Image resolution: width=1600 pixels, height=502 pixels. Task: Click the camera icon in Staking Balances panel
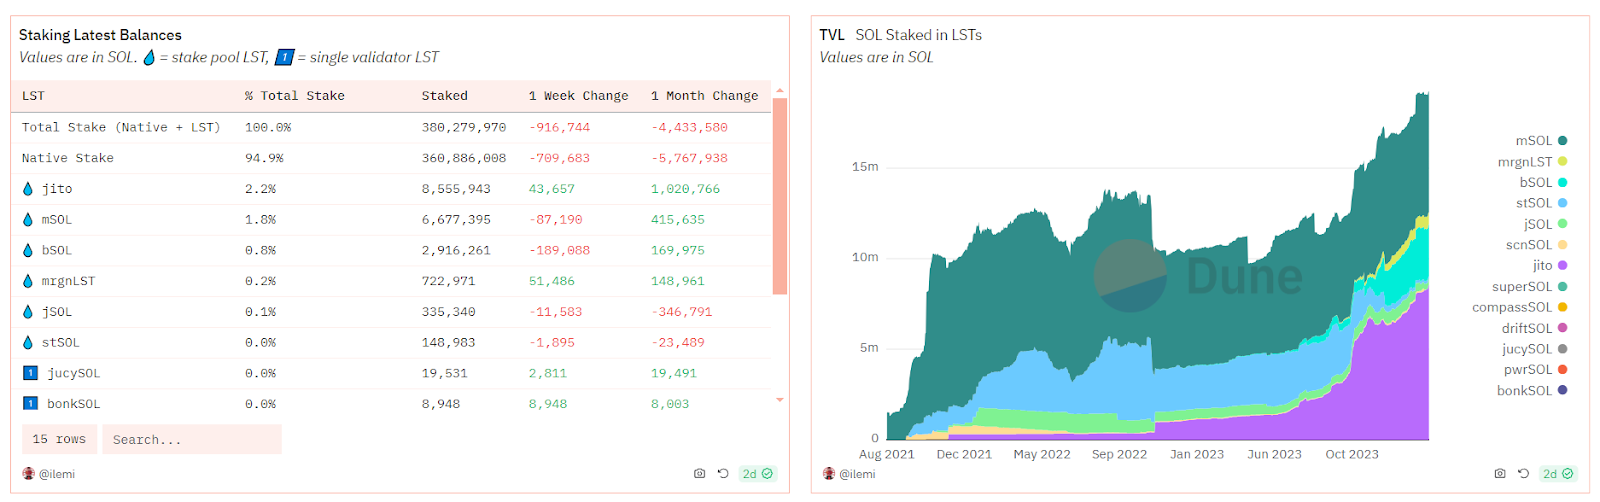coord(699,474)
